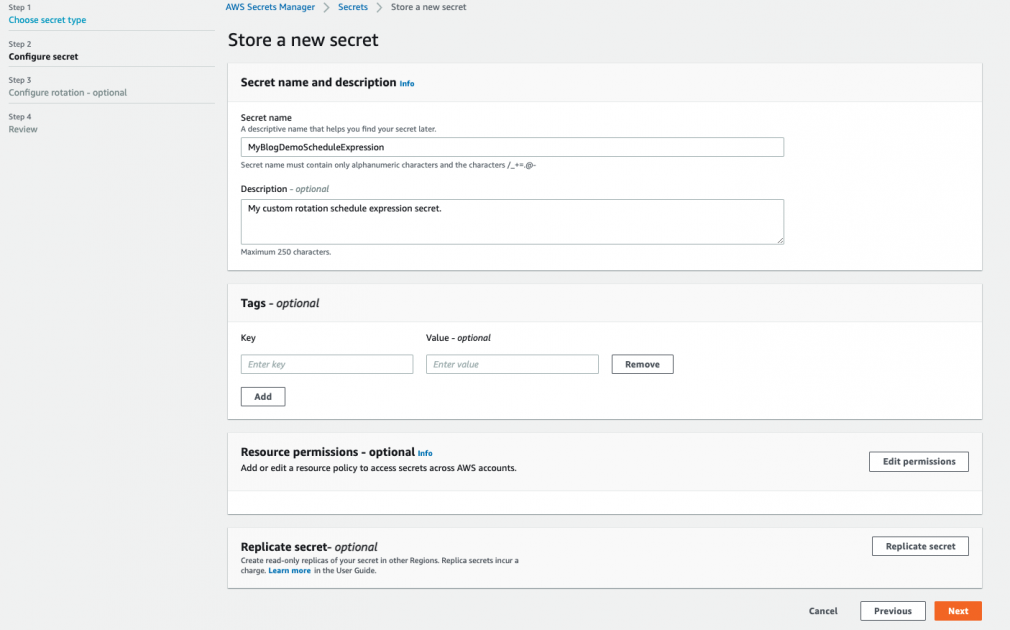Image resolution: width=1010 pixels, height=630 pixels.
Task: Click the Previous button
Action: pyautogui.click(x=892, y=611)
